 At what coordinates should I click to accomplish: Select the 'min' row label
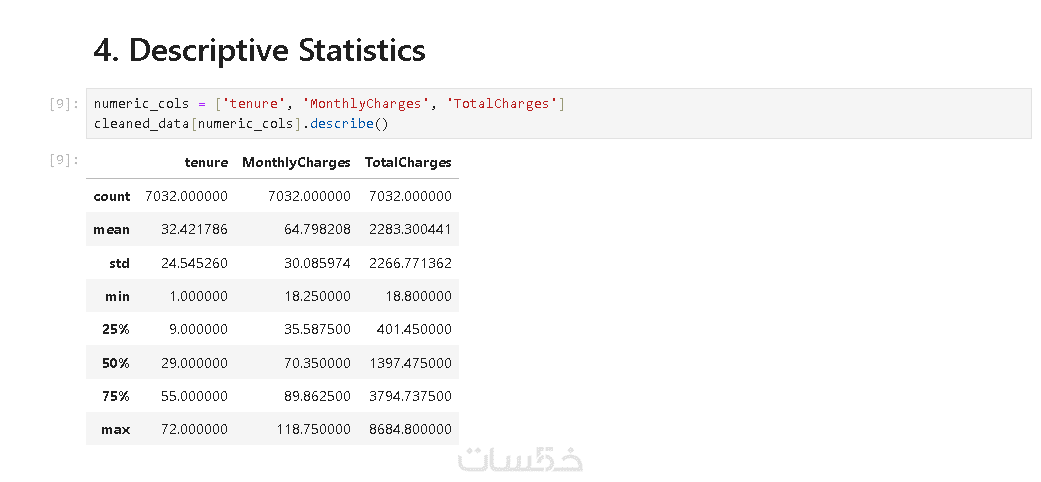[x=117, y=296]
